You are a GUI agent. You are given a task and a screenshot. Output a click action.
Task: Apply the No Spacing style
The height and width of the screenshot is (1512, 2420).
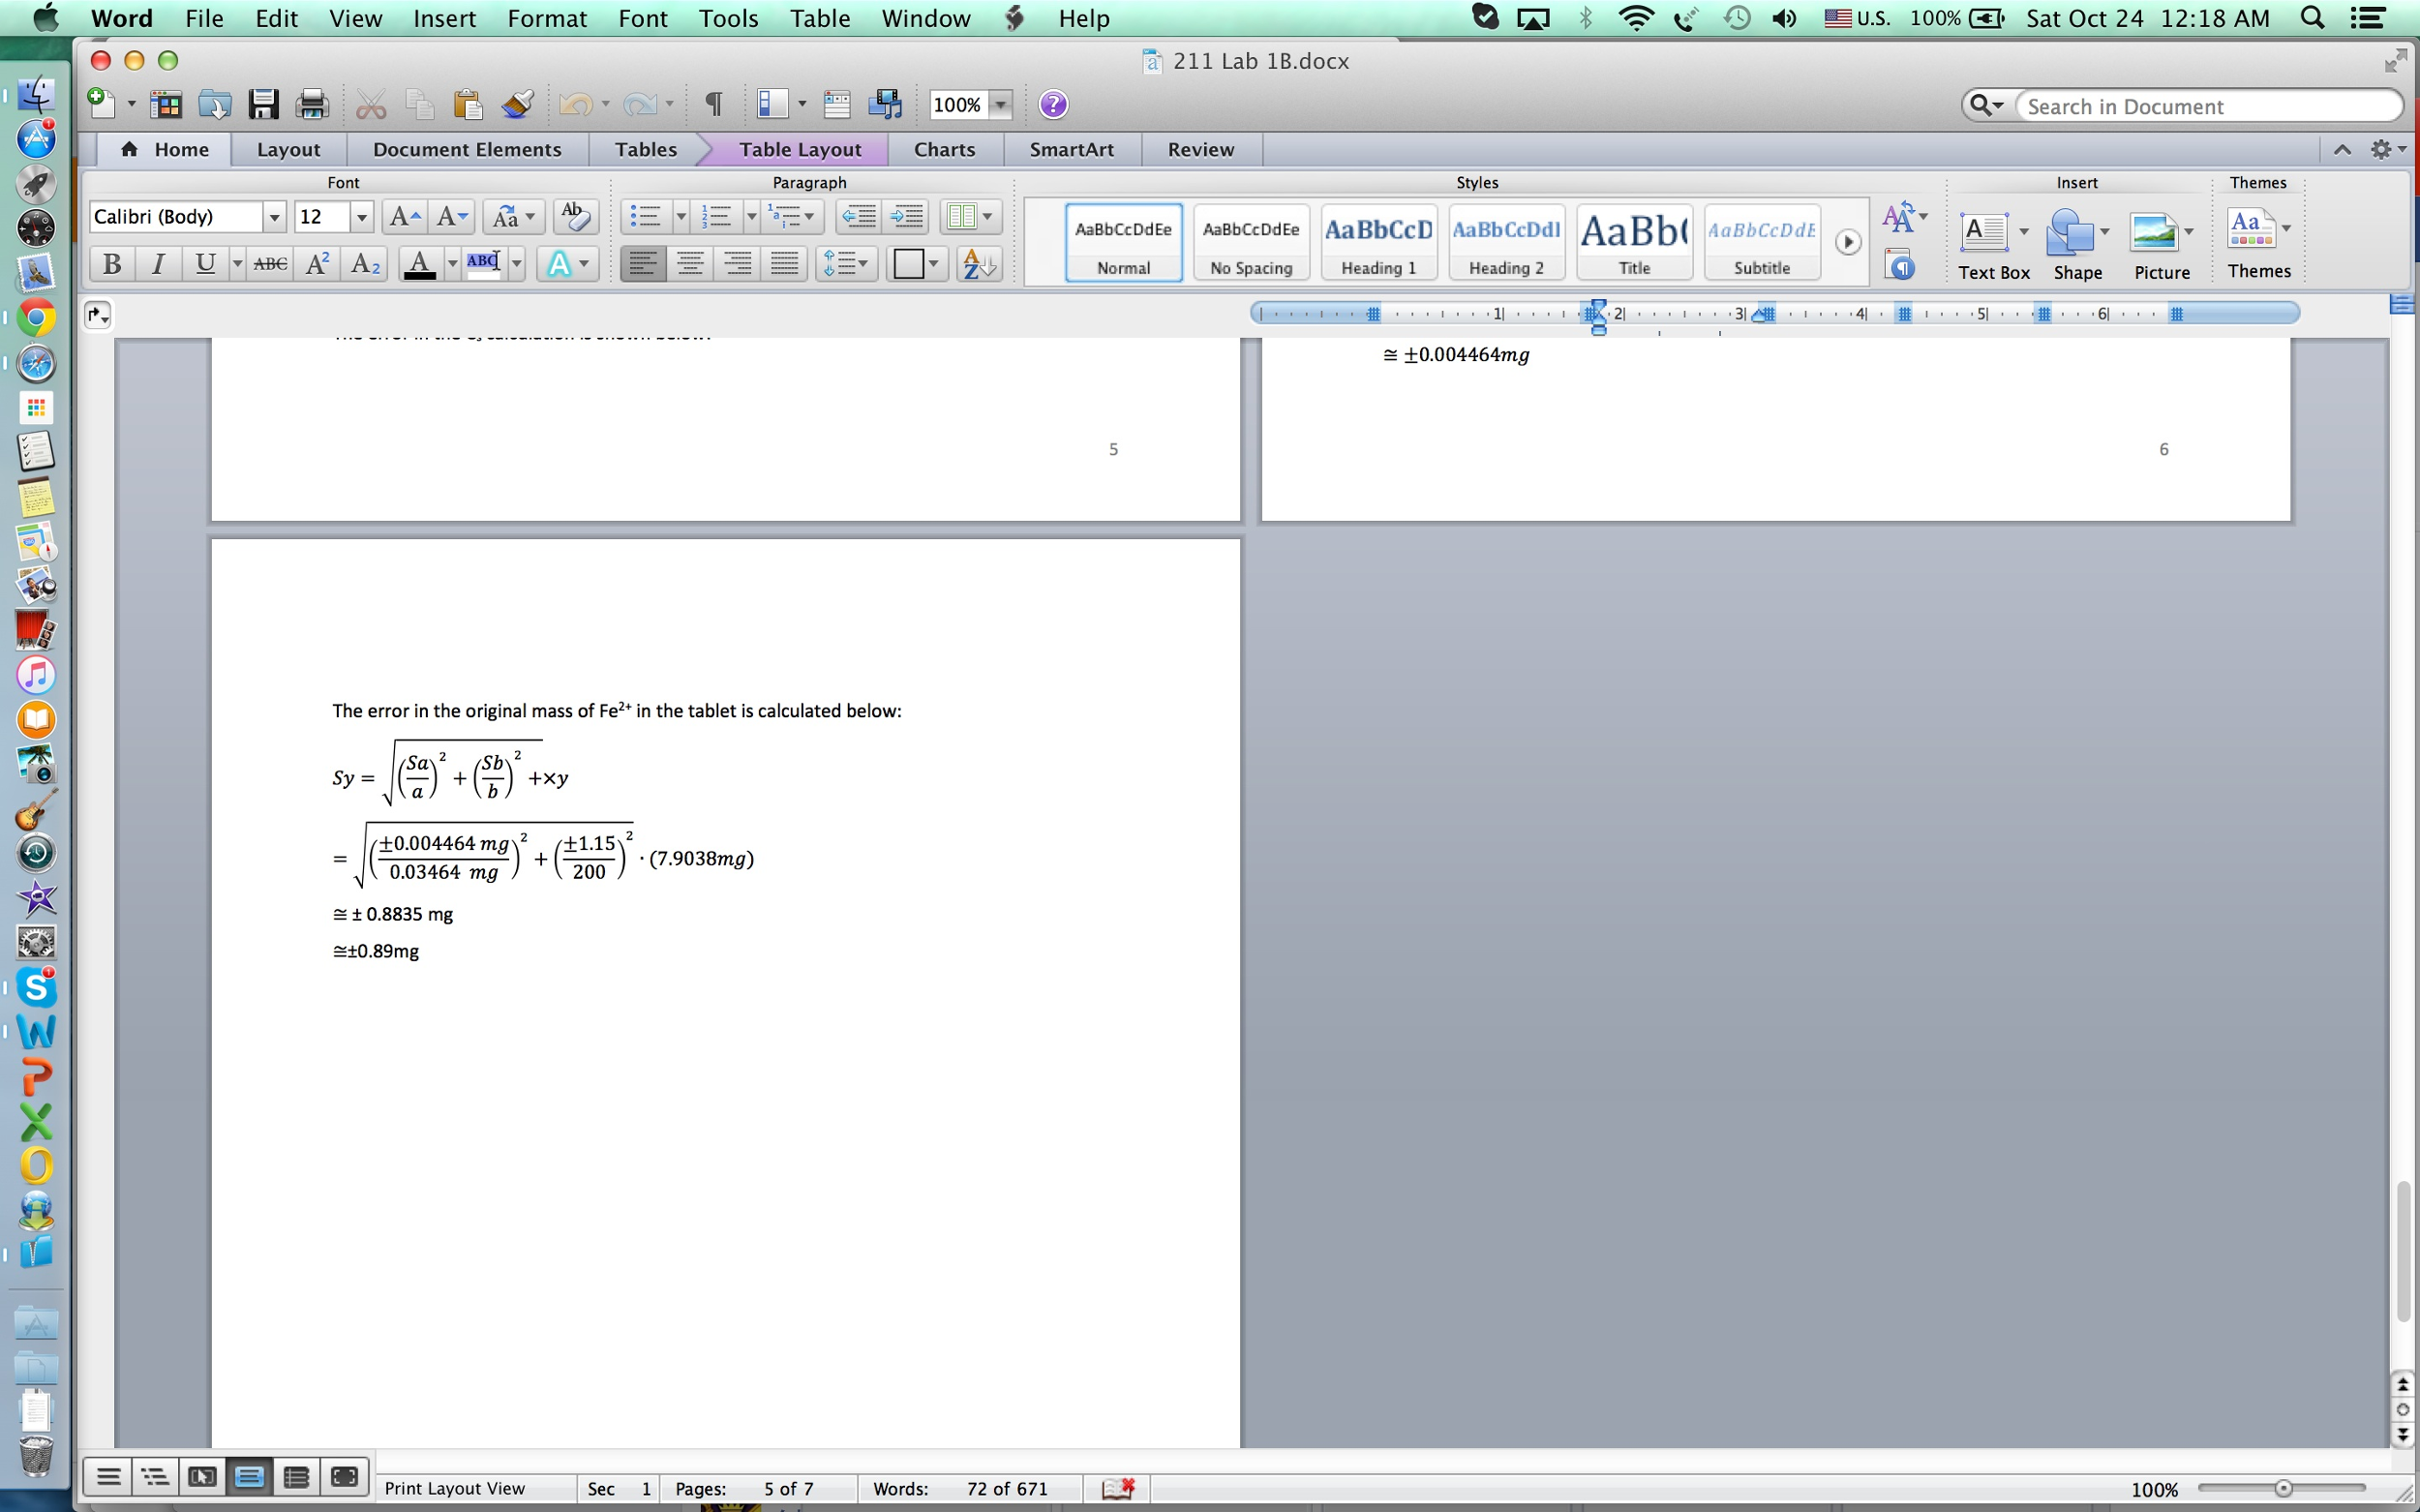tap(1251, 242)
